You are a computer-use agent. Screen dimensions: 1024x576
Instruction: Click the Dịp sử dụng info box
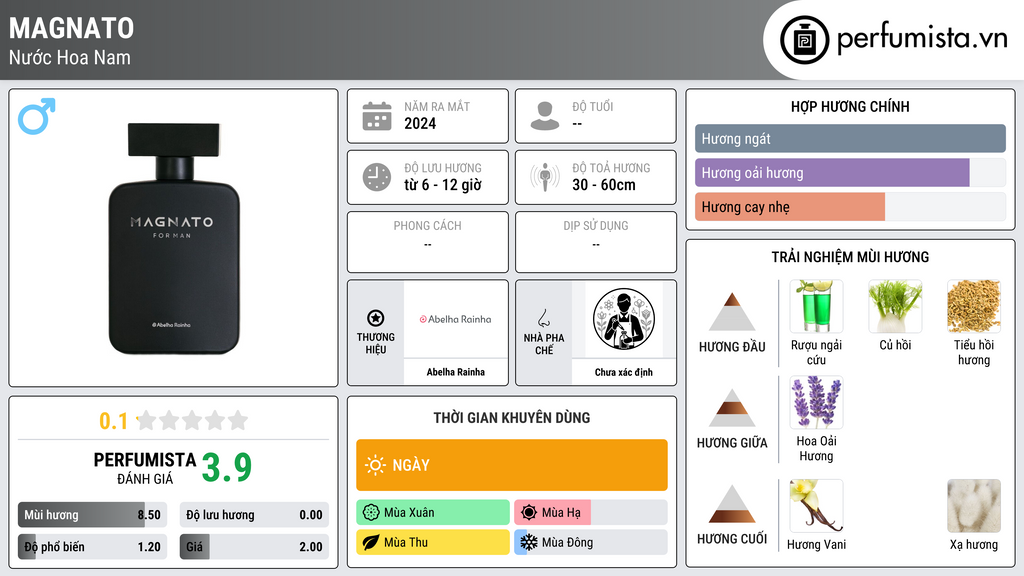596,242
